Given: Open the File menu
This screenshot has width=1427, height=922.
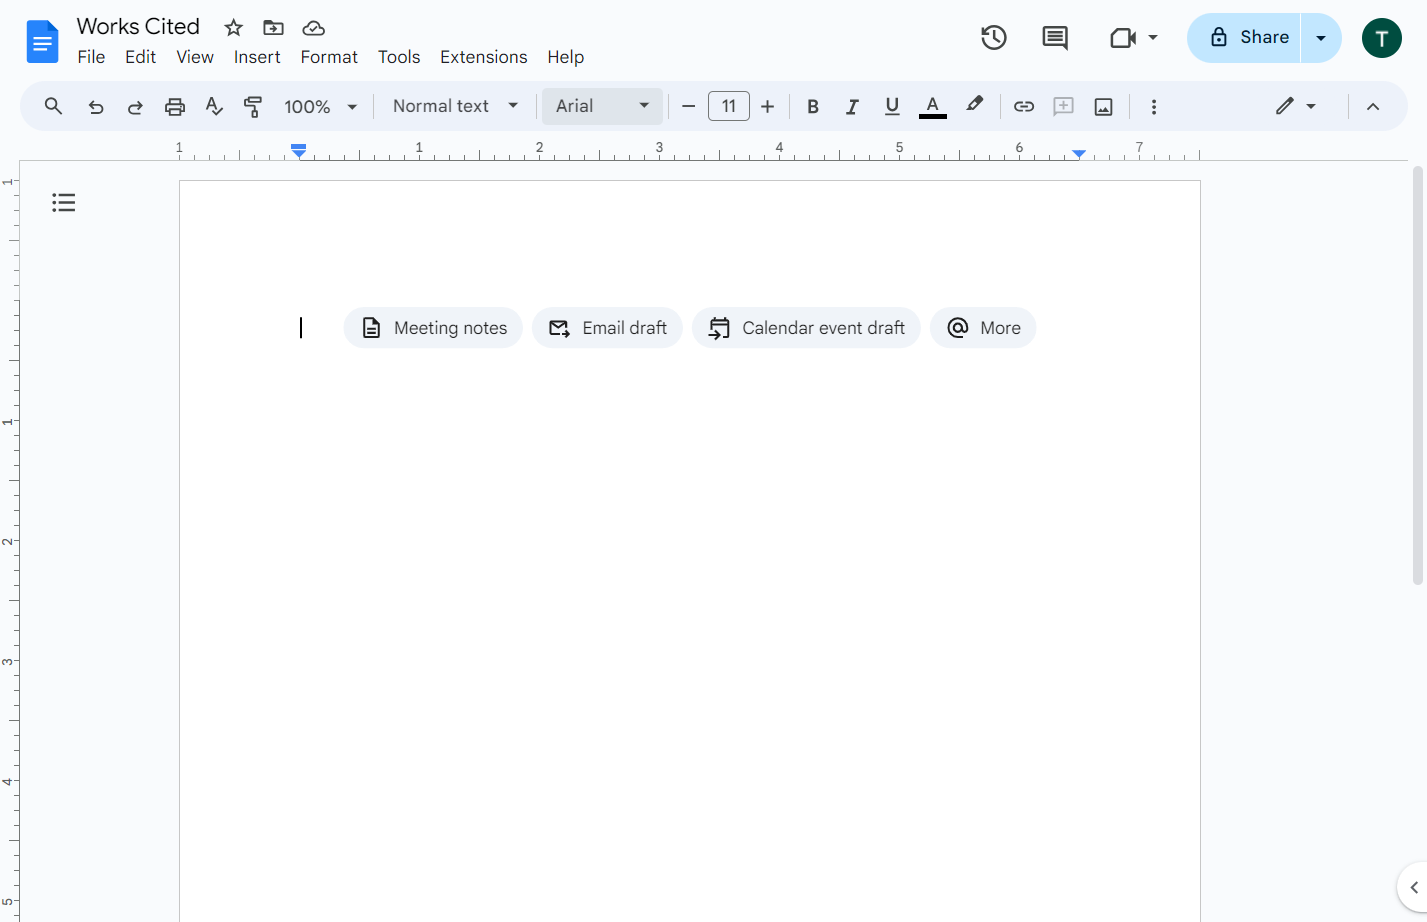Looking at the screenshot, I should pos(91,57).
